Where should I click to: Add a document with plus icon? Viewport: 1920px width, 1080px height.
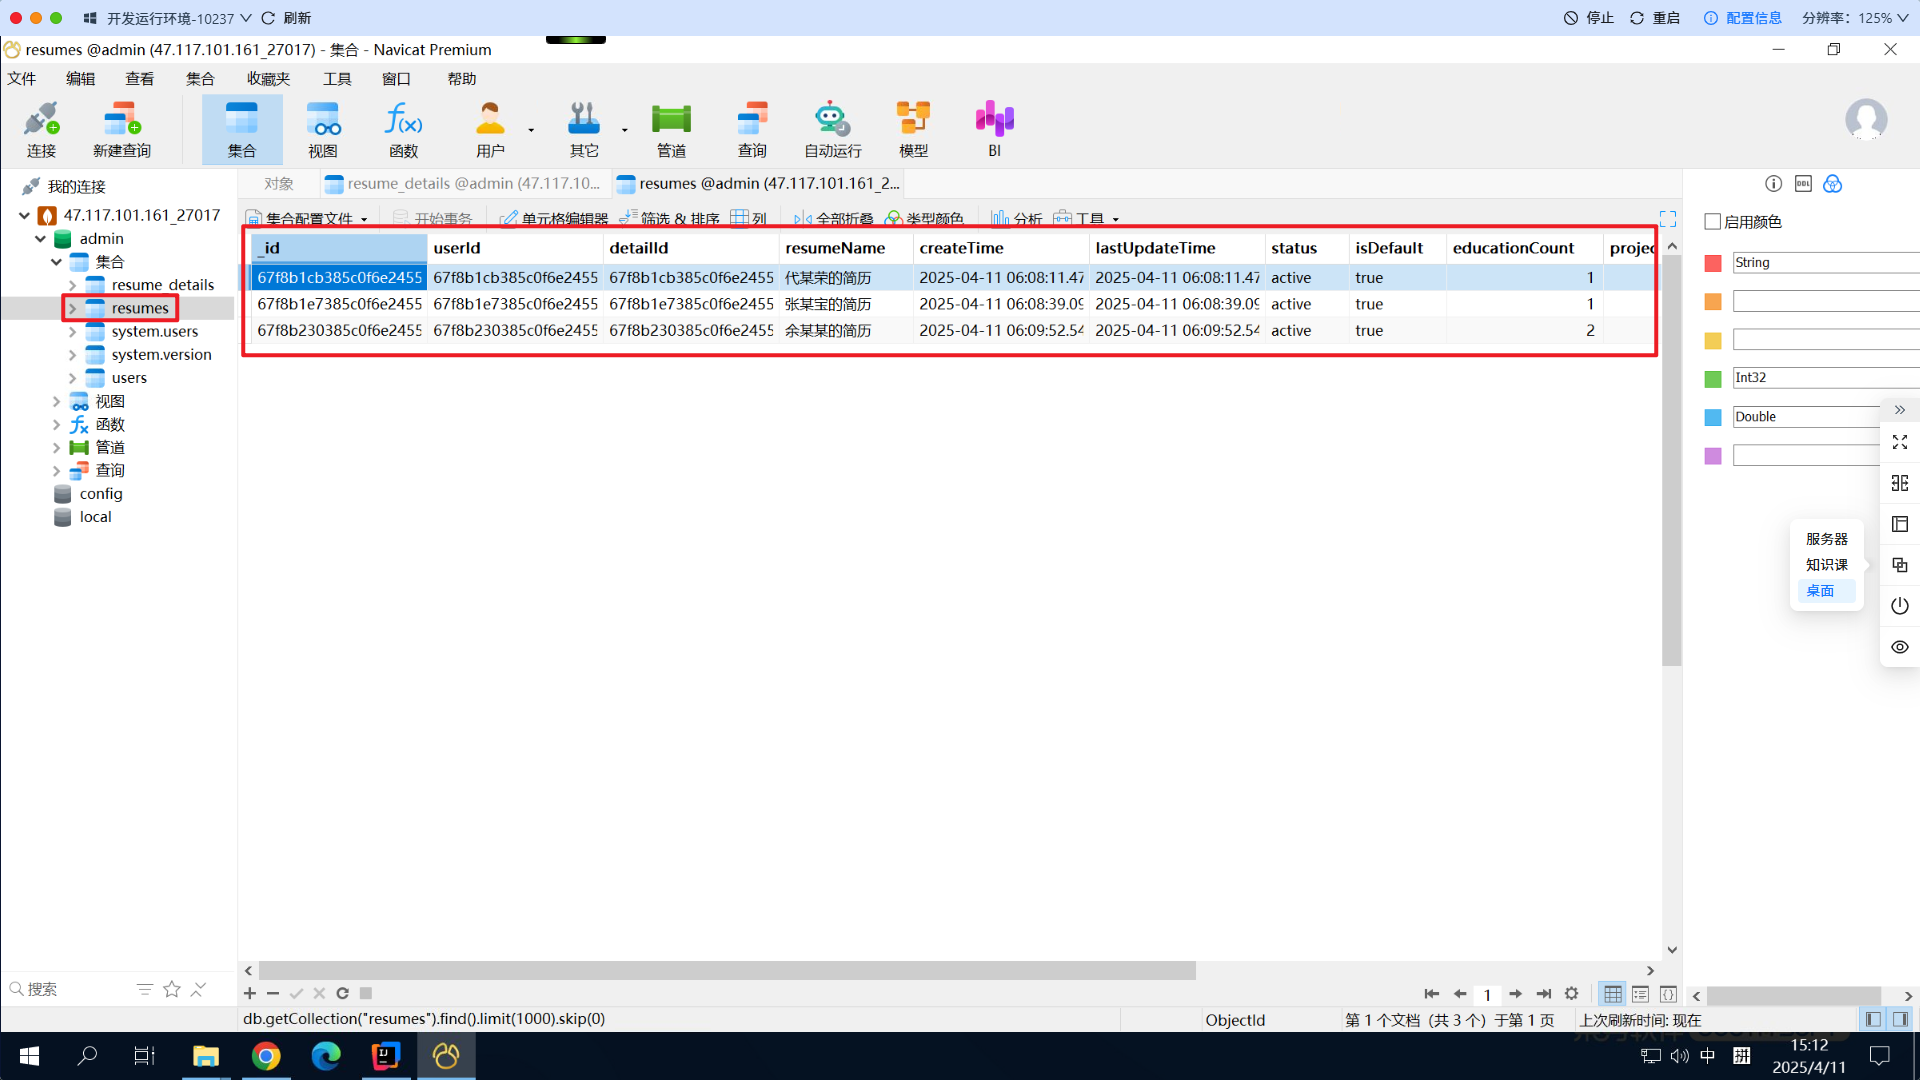coord(250,993)
